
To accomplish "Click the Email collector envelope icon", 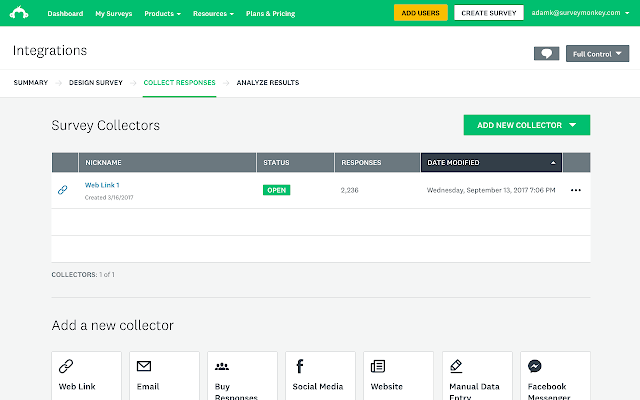I will pos(144,366).
